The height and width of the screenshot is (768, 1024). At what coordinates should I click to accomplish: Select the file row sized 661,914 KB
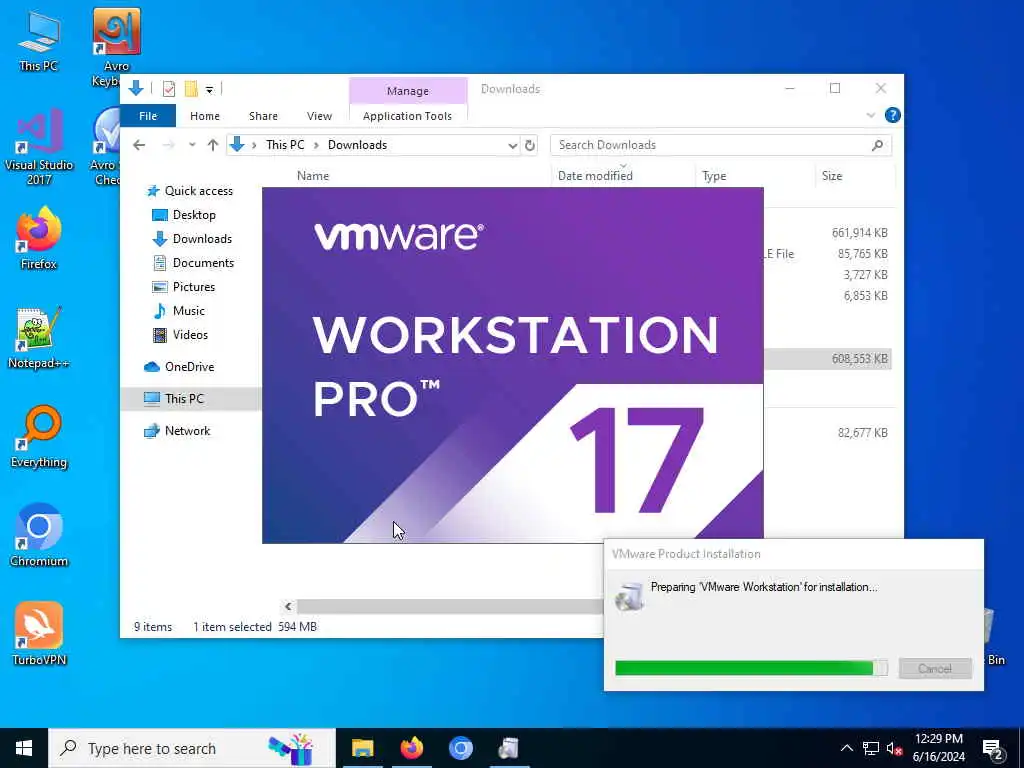click(828, 233)
